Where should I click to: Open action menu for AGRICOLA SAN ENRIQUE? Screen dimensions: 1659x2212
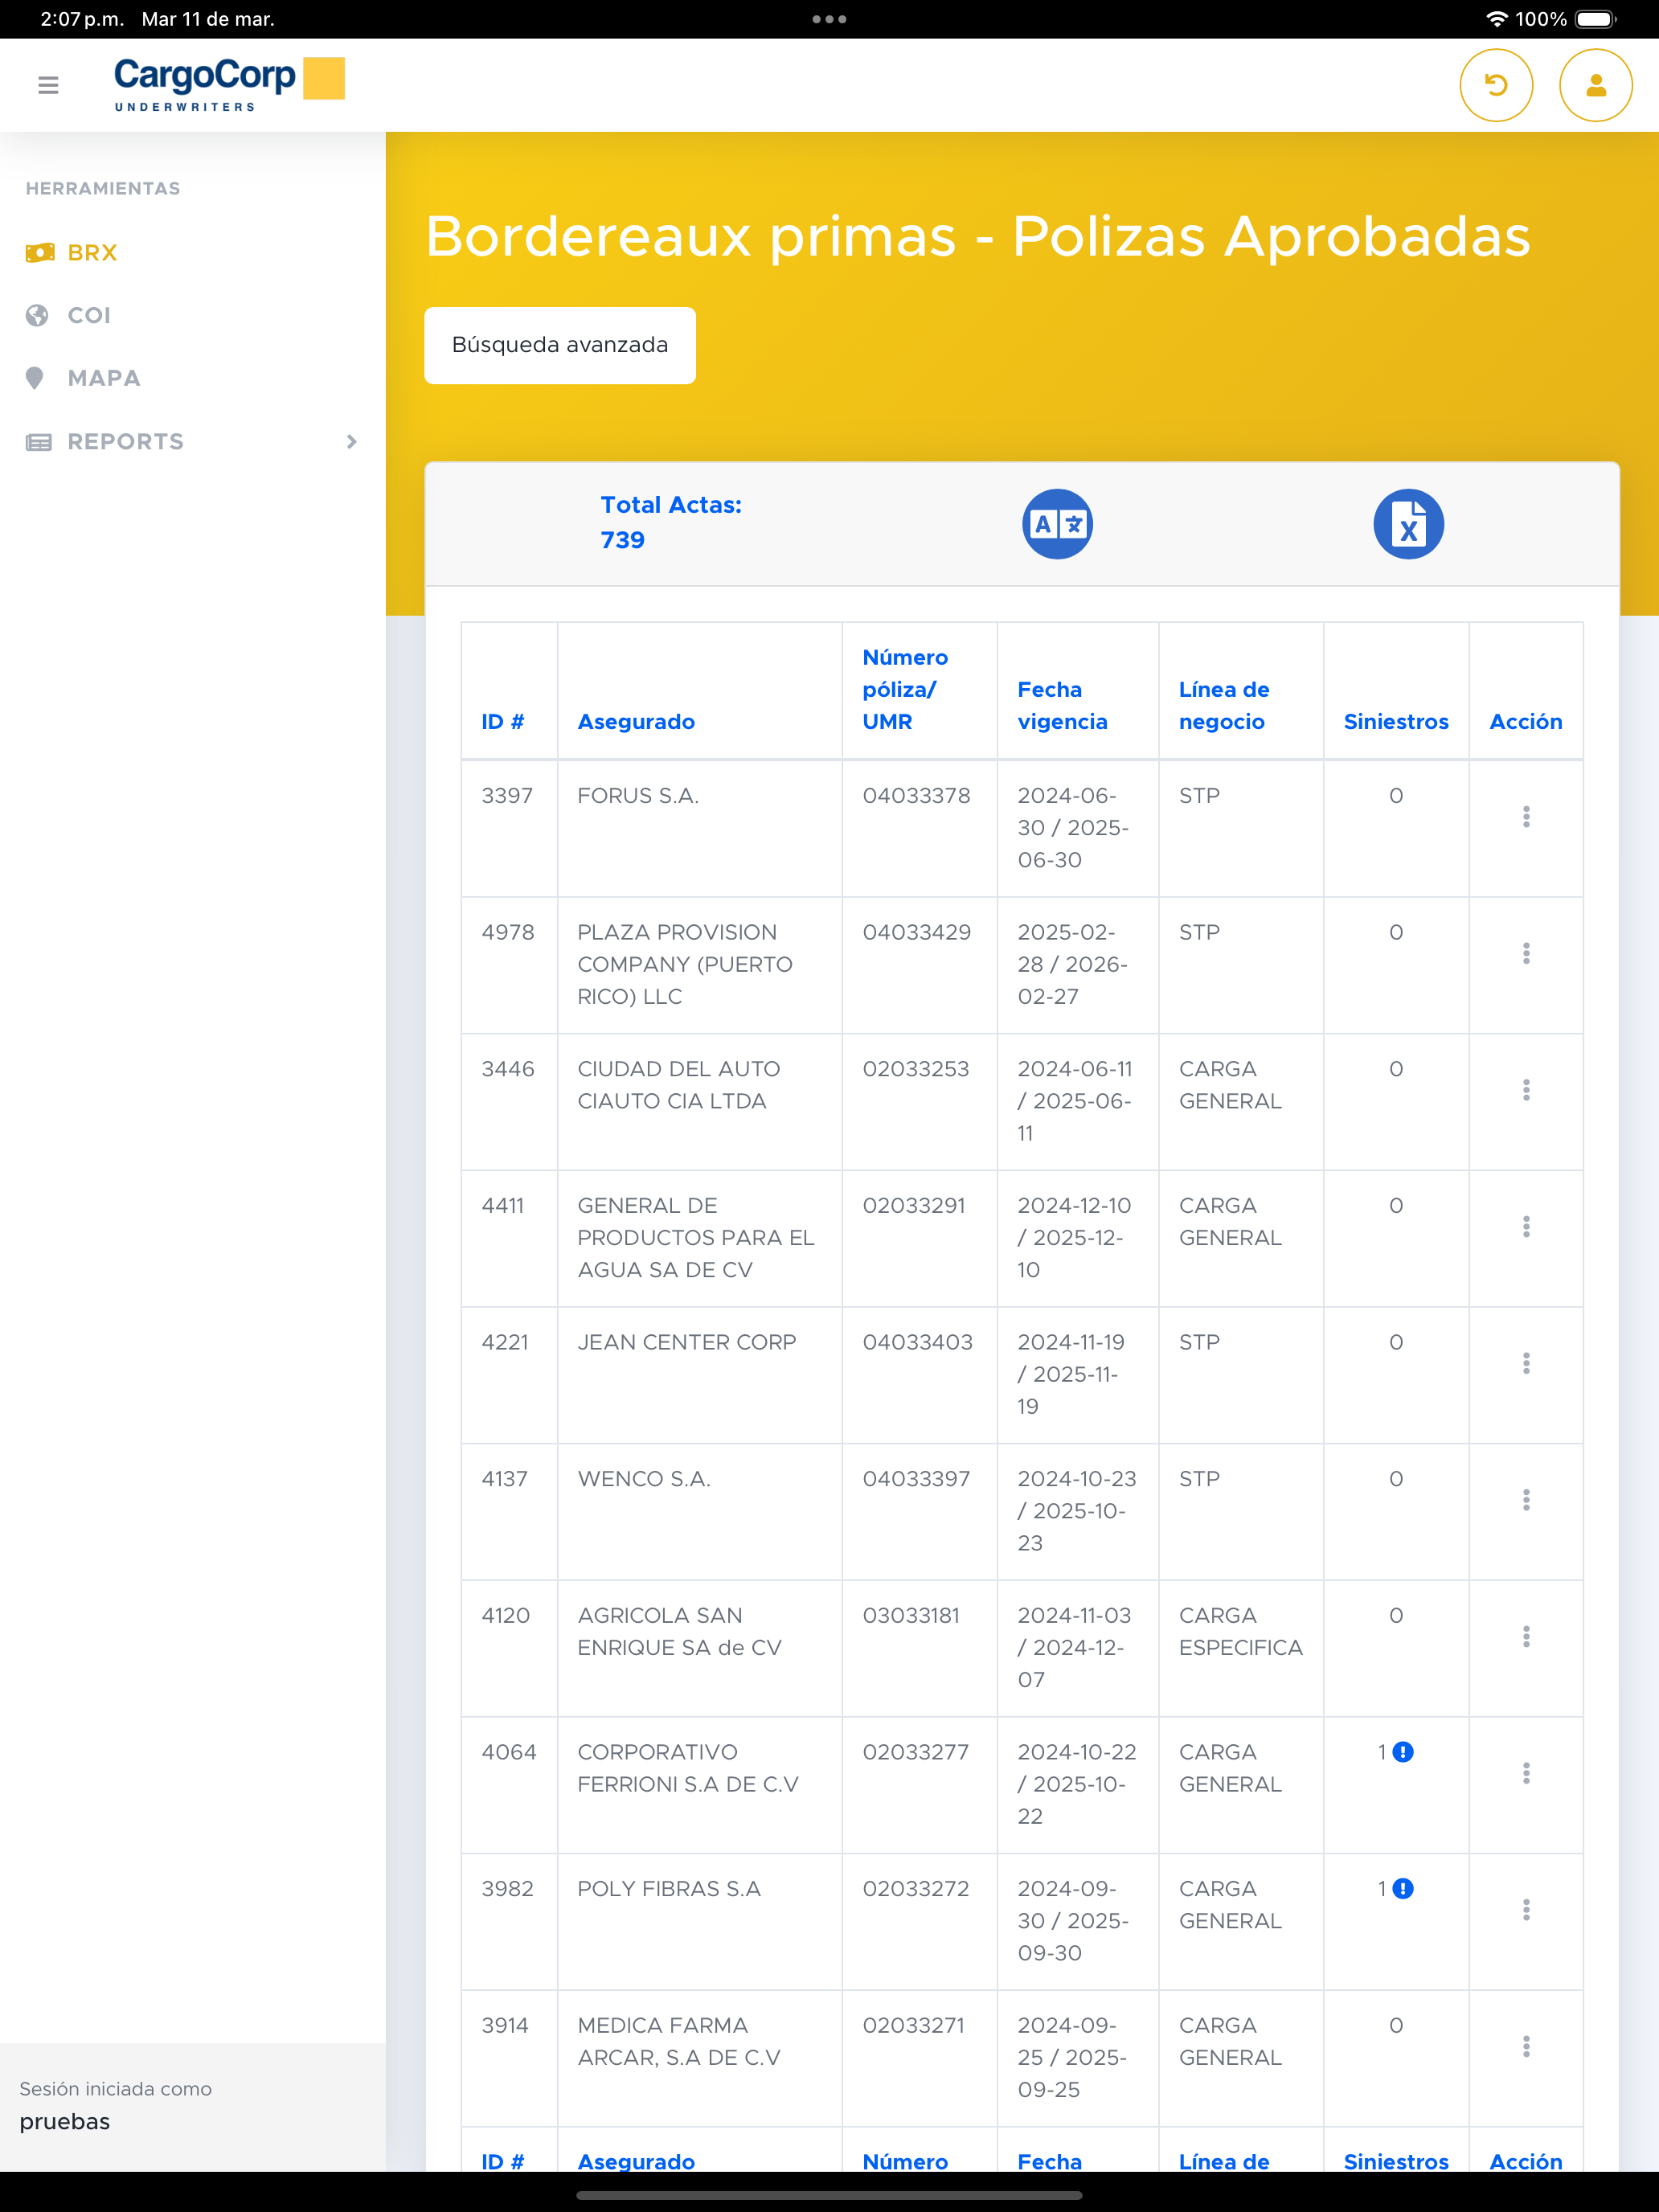[1526, 1637]
